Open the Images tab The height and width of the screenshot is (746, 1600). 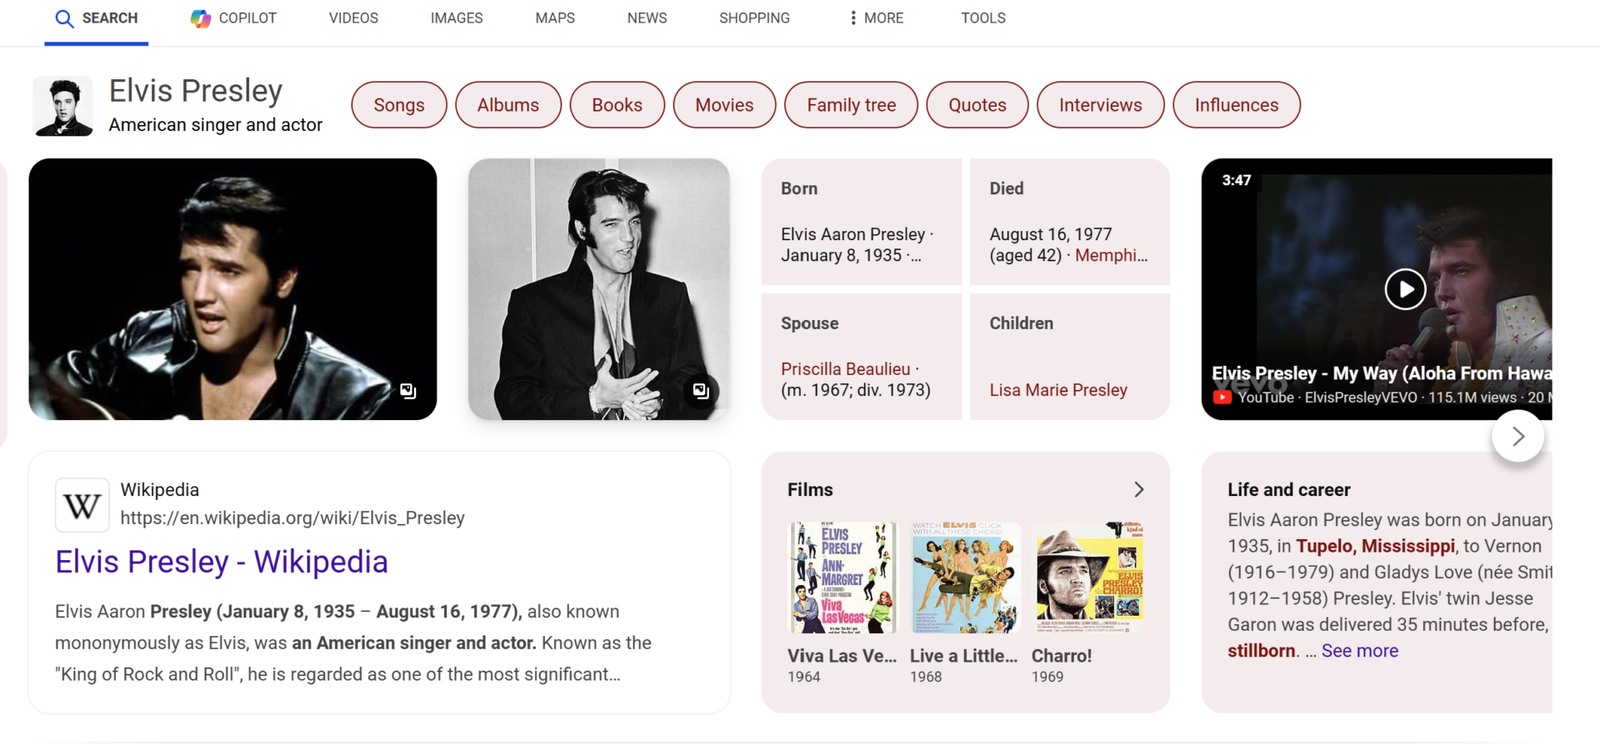click(456, 18)
